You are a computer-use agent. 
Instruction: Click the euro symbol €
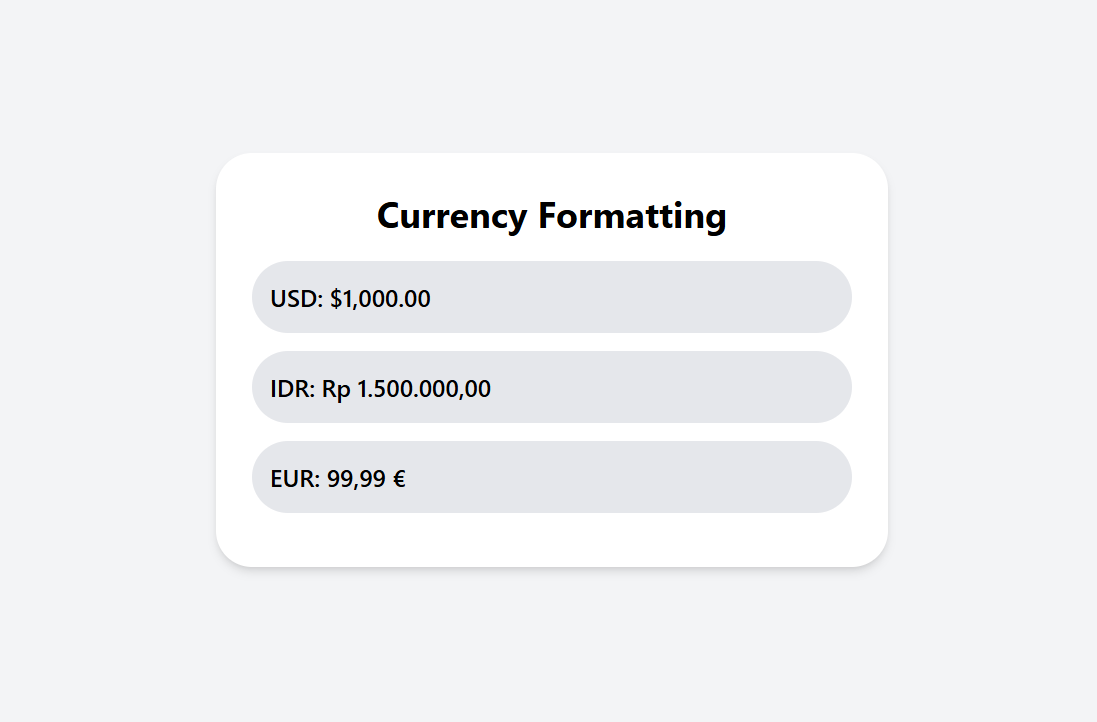click(398, 478)
